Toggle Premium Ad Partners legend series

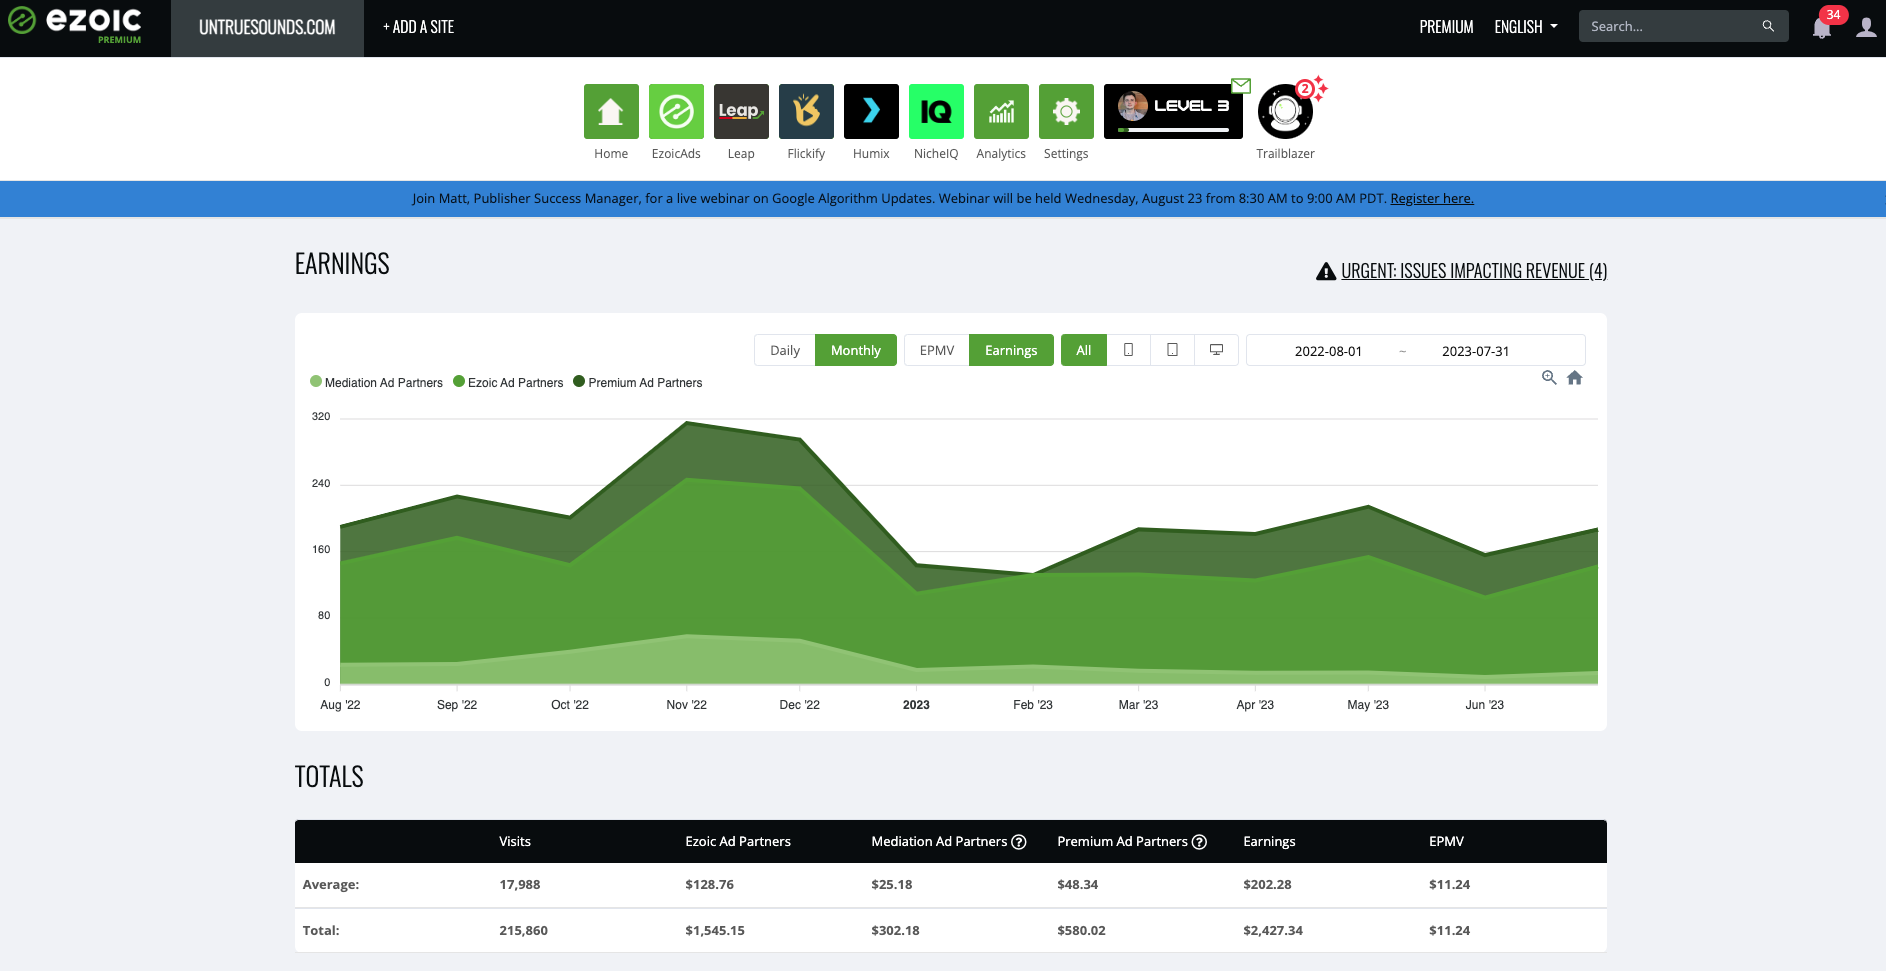pos(637,382)
